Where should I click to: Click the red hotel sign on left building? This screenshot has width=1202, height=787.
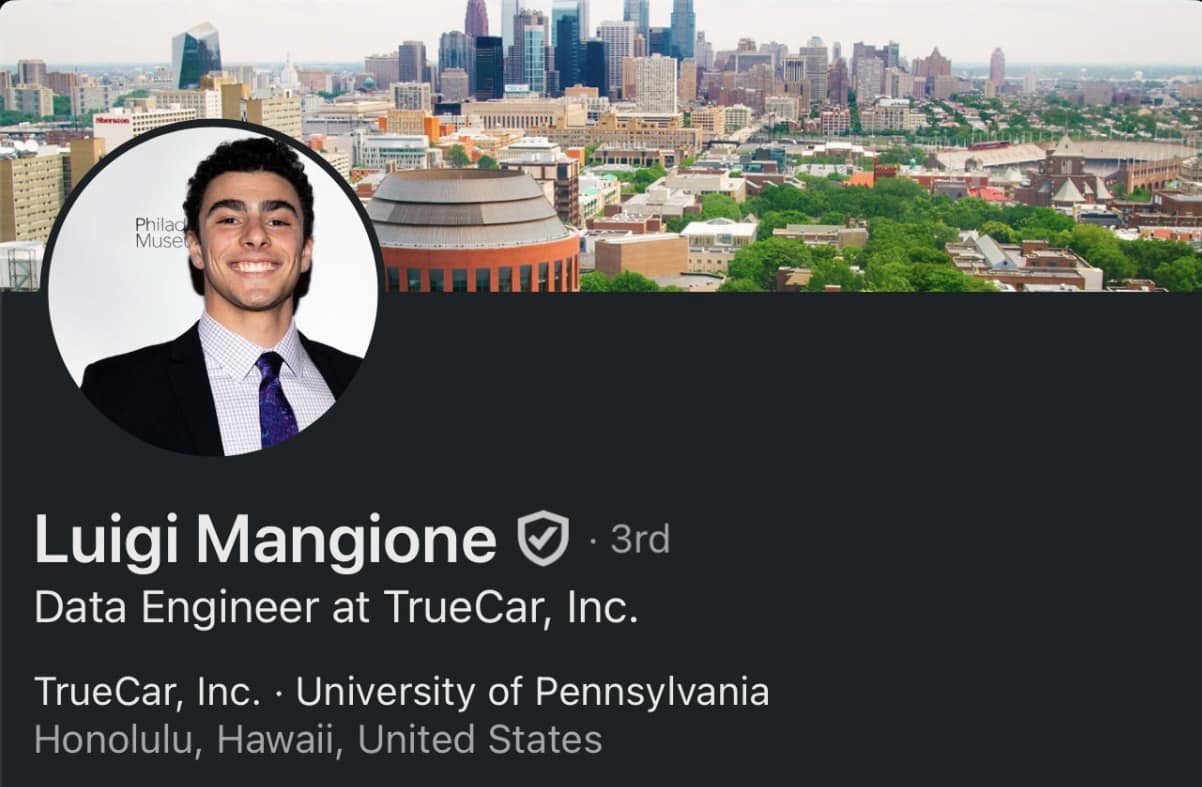(x=112, y=119)
